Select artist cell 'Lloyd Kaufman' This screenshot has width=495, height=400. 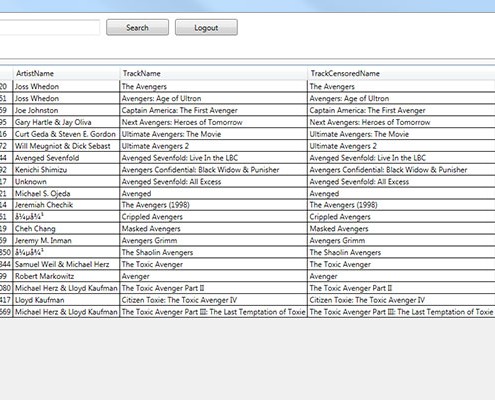click(x=66, y=300)
